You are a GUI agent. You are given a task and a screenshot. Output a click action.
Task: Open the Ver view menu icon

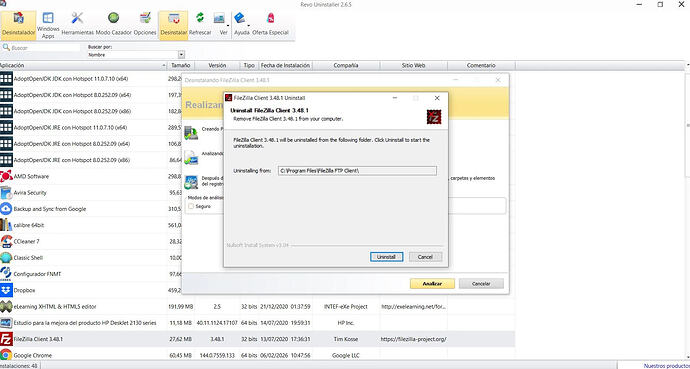coord(223,25)
